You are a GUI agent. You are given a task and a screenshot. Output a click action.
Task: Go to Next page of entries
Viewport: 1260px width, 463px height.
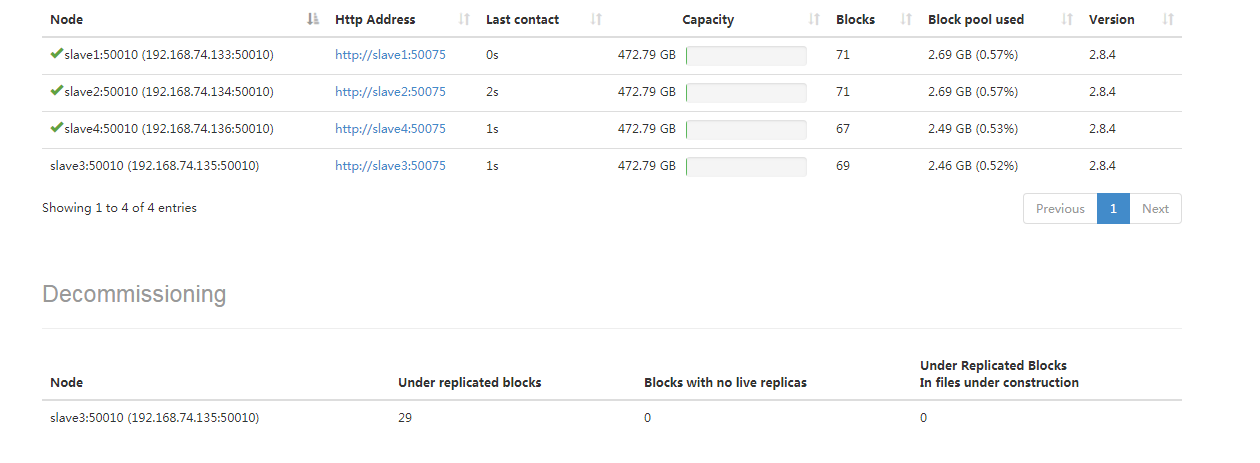[1155, 209]
